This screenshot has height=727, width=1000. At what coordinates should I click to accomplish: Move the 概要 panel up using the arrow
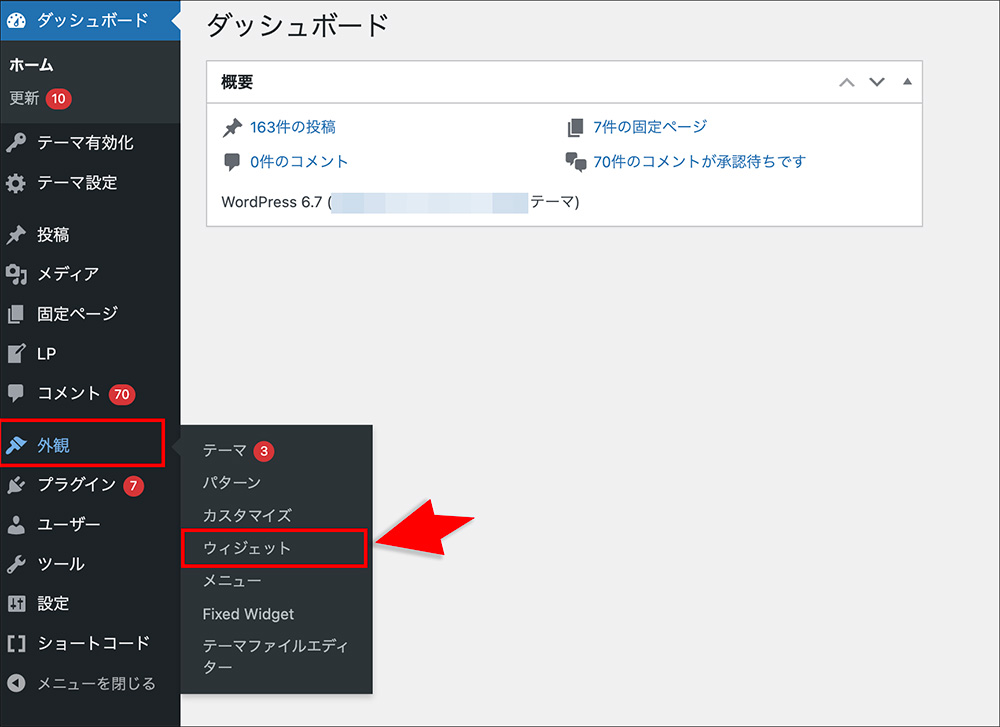(x=847, y=82)
